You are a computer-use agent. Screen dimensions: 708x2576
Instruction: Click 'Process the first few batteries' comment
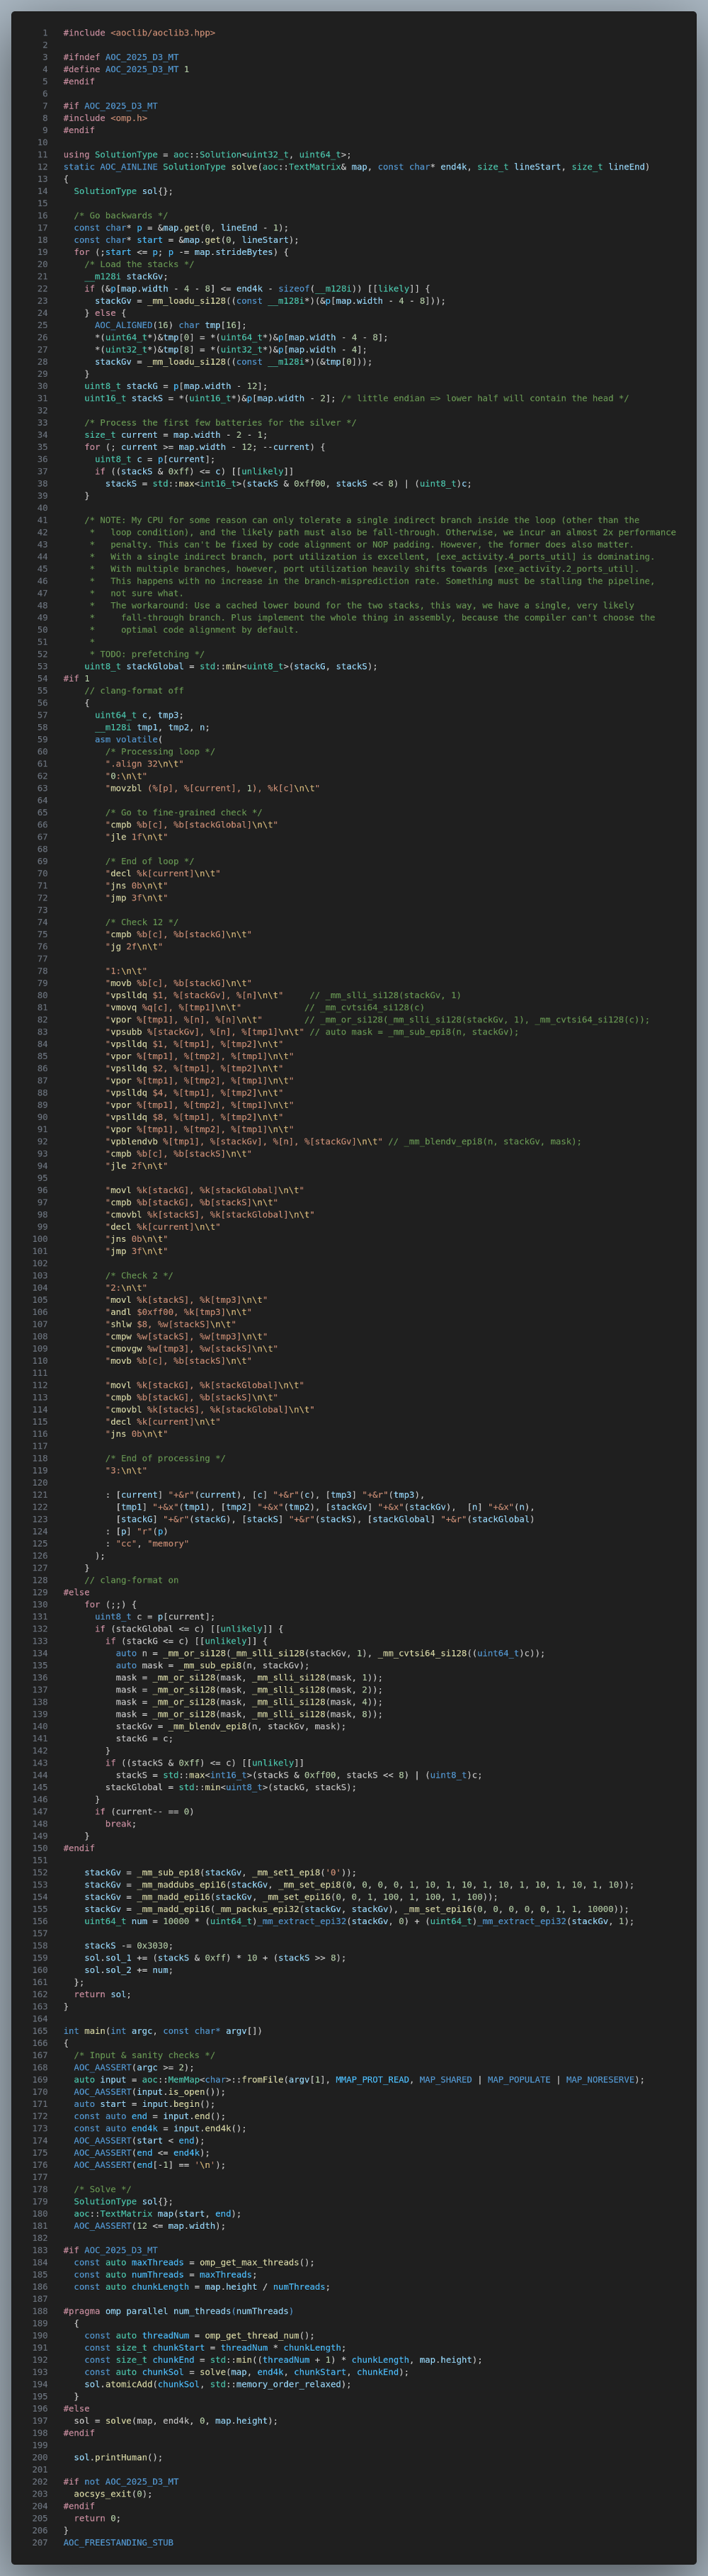click(x=220, y=423)
